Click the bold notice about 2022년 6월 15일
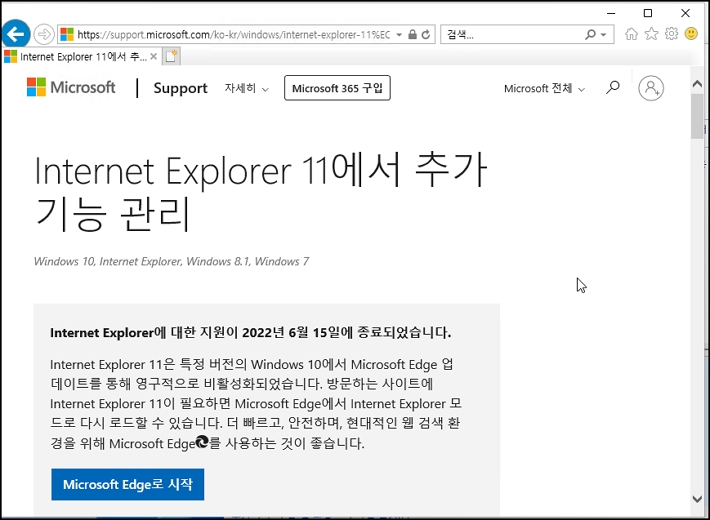The image size is (710, 520). point(250,333)
